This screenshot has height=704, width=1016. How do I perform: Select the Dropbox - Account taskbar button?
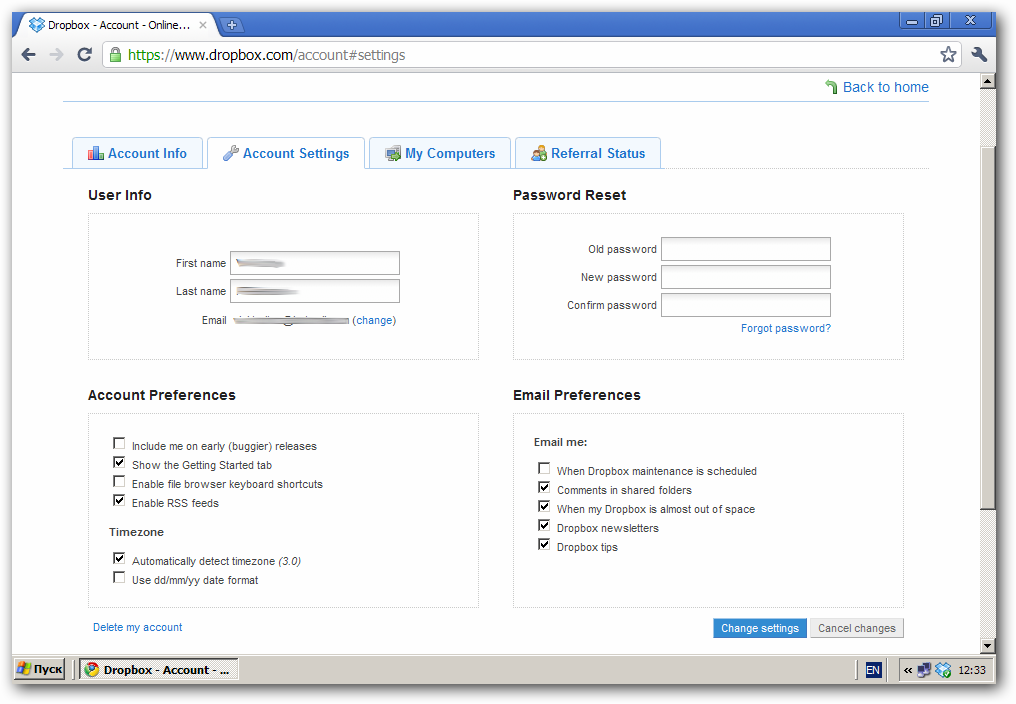[159, 670]
